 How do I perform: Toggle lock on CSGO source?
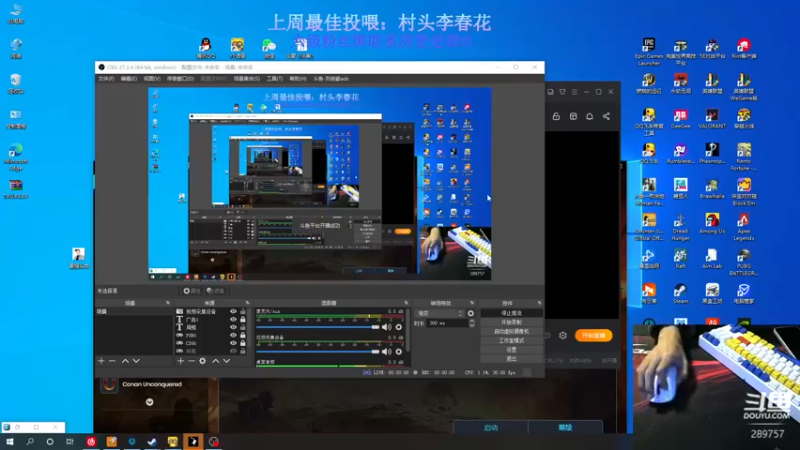(x=243, y=343)
